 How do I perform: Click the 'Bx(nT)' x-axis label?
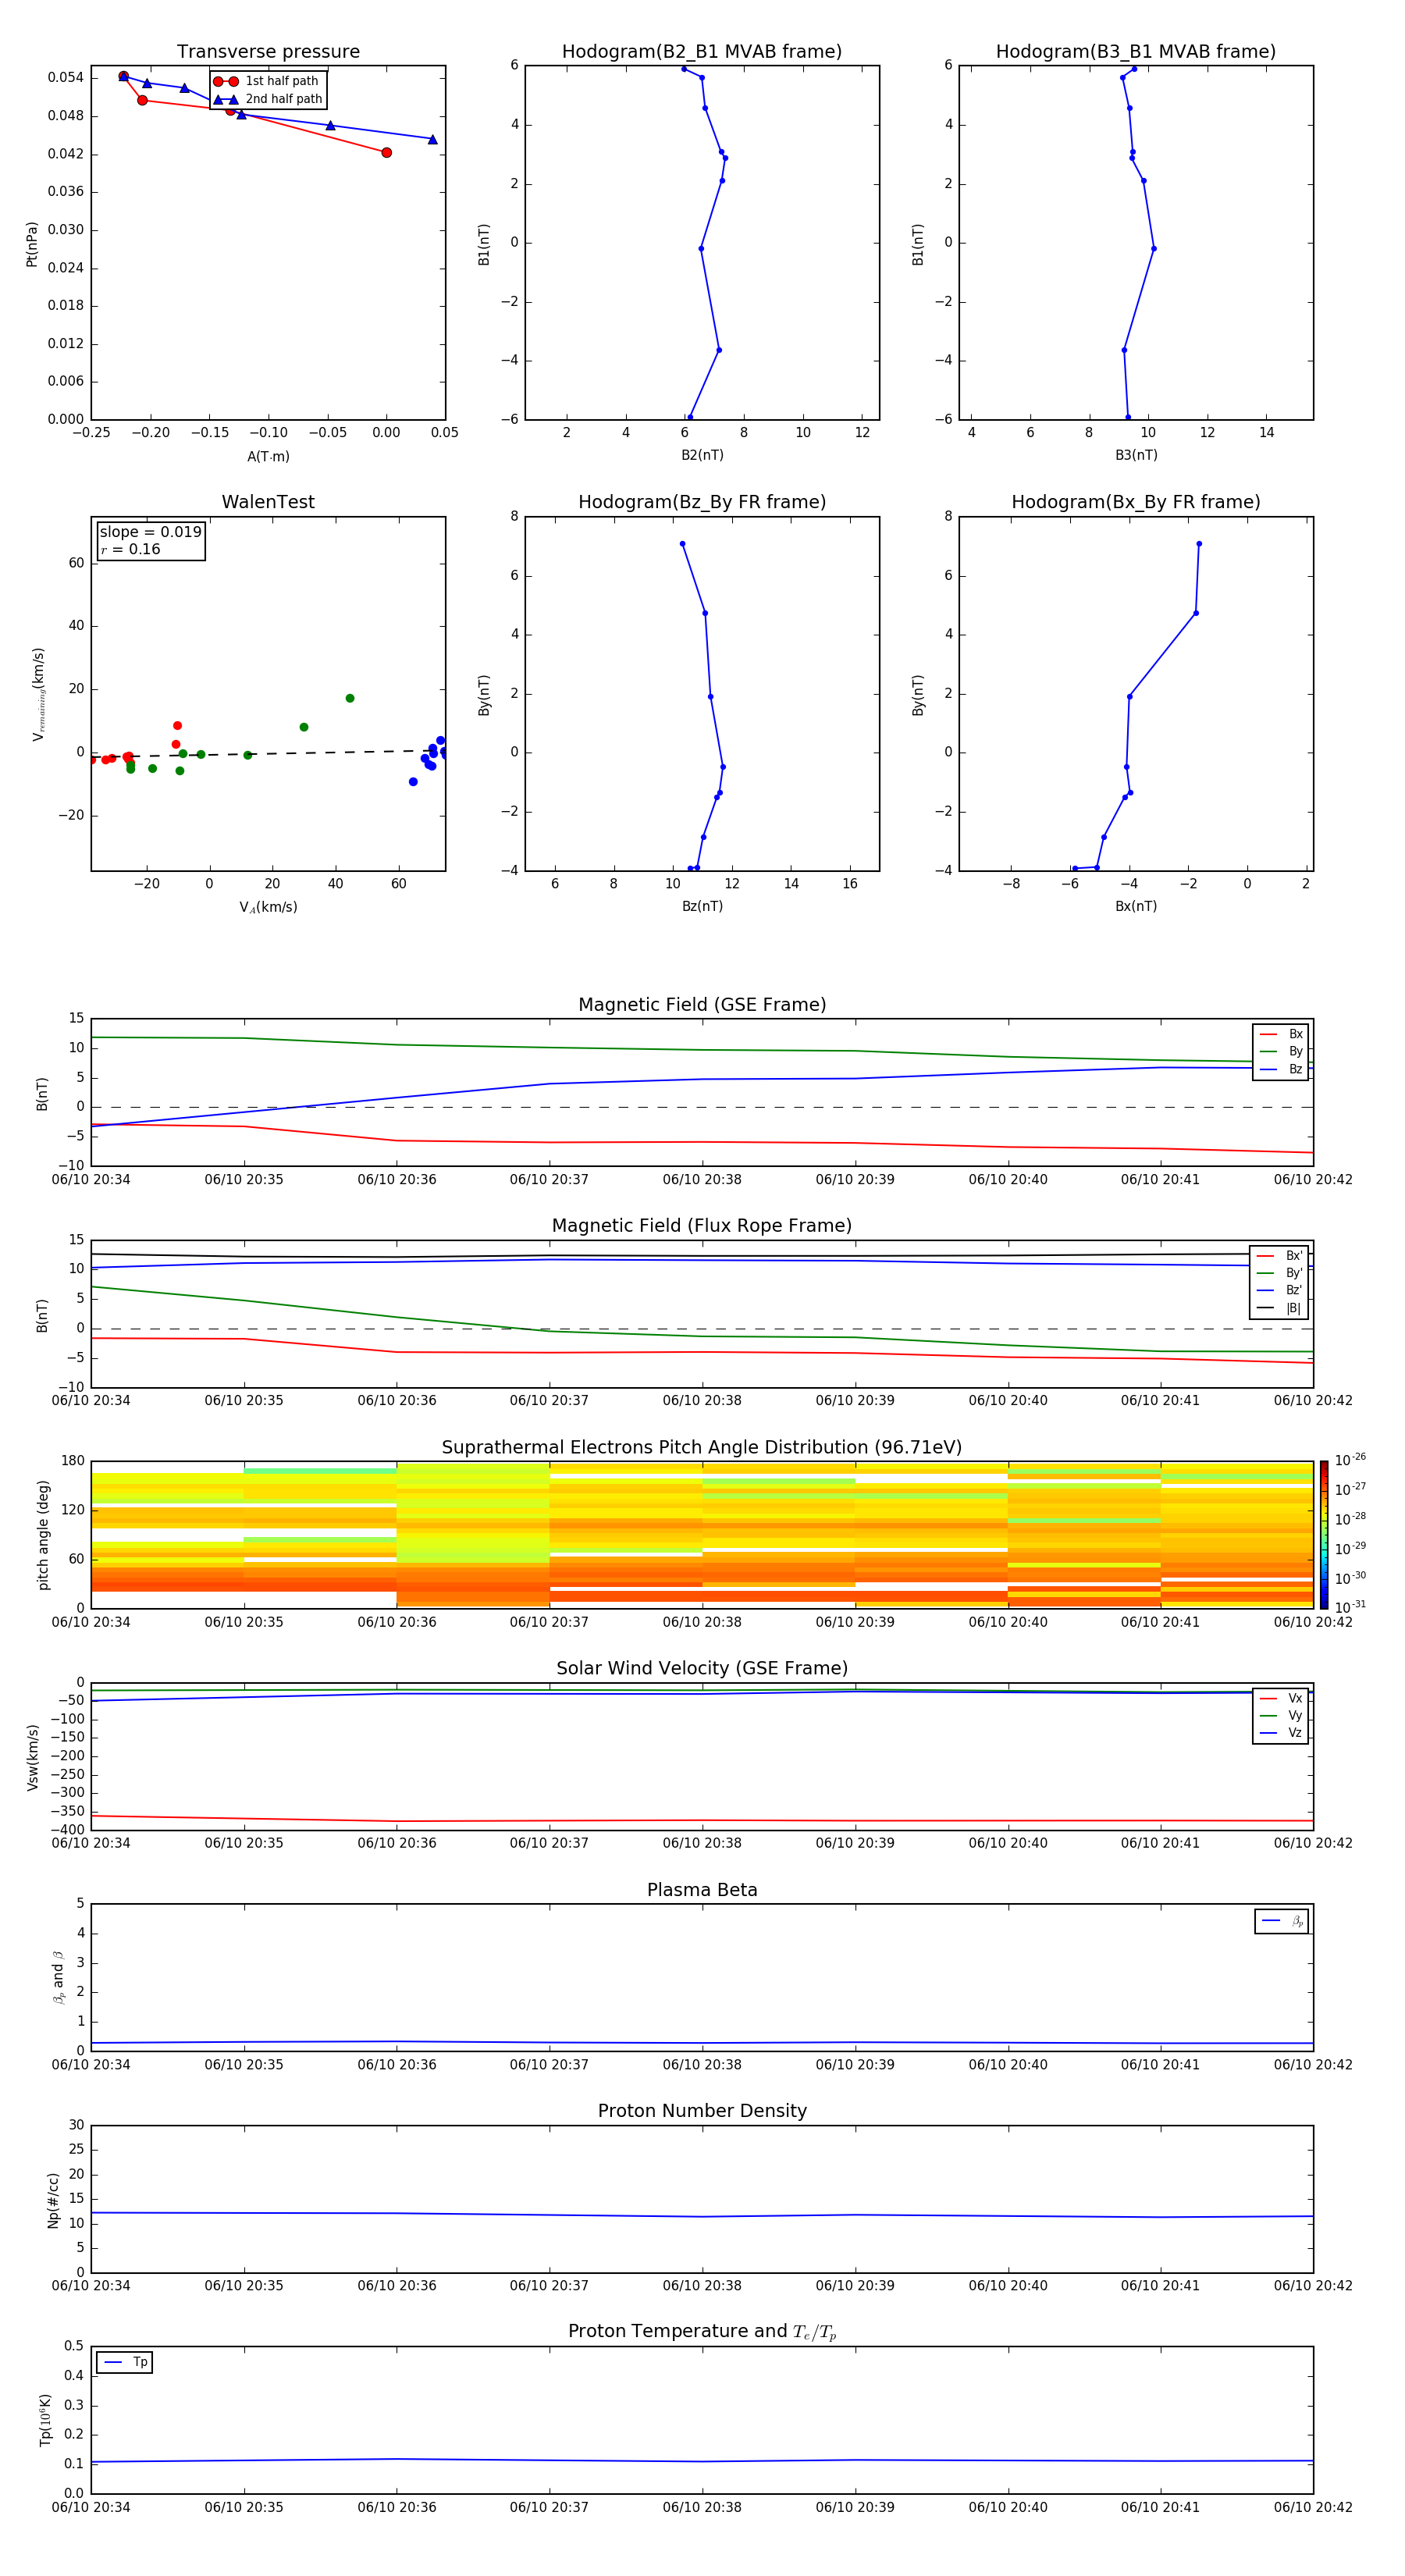click(x=1136, y=906)
